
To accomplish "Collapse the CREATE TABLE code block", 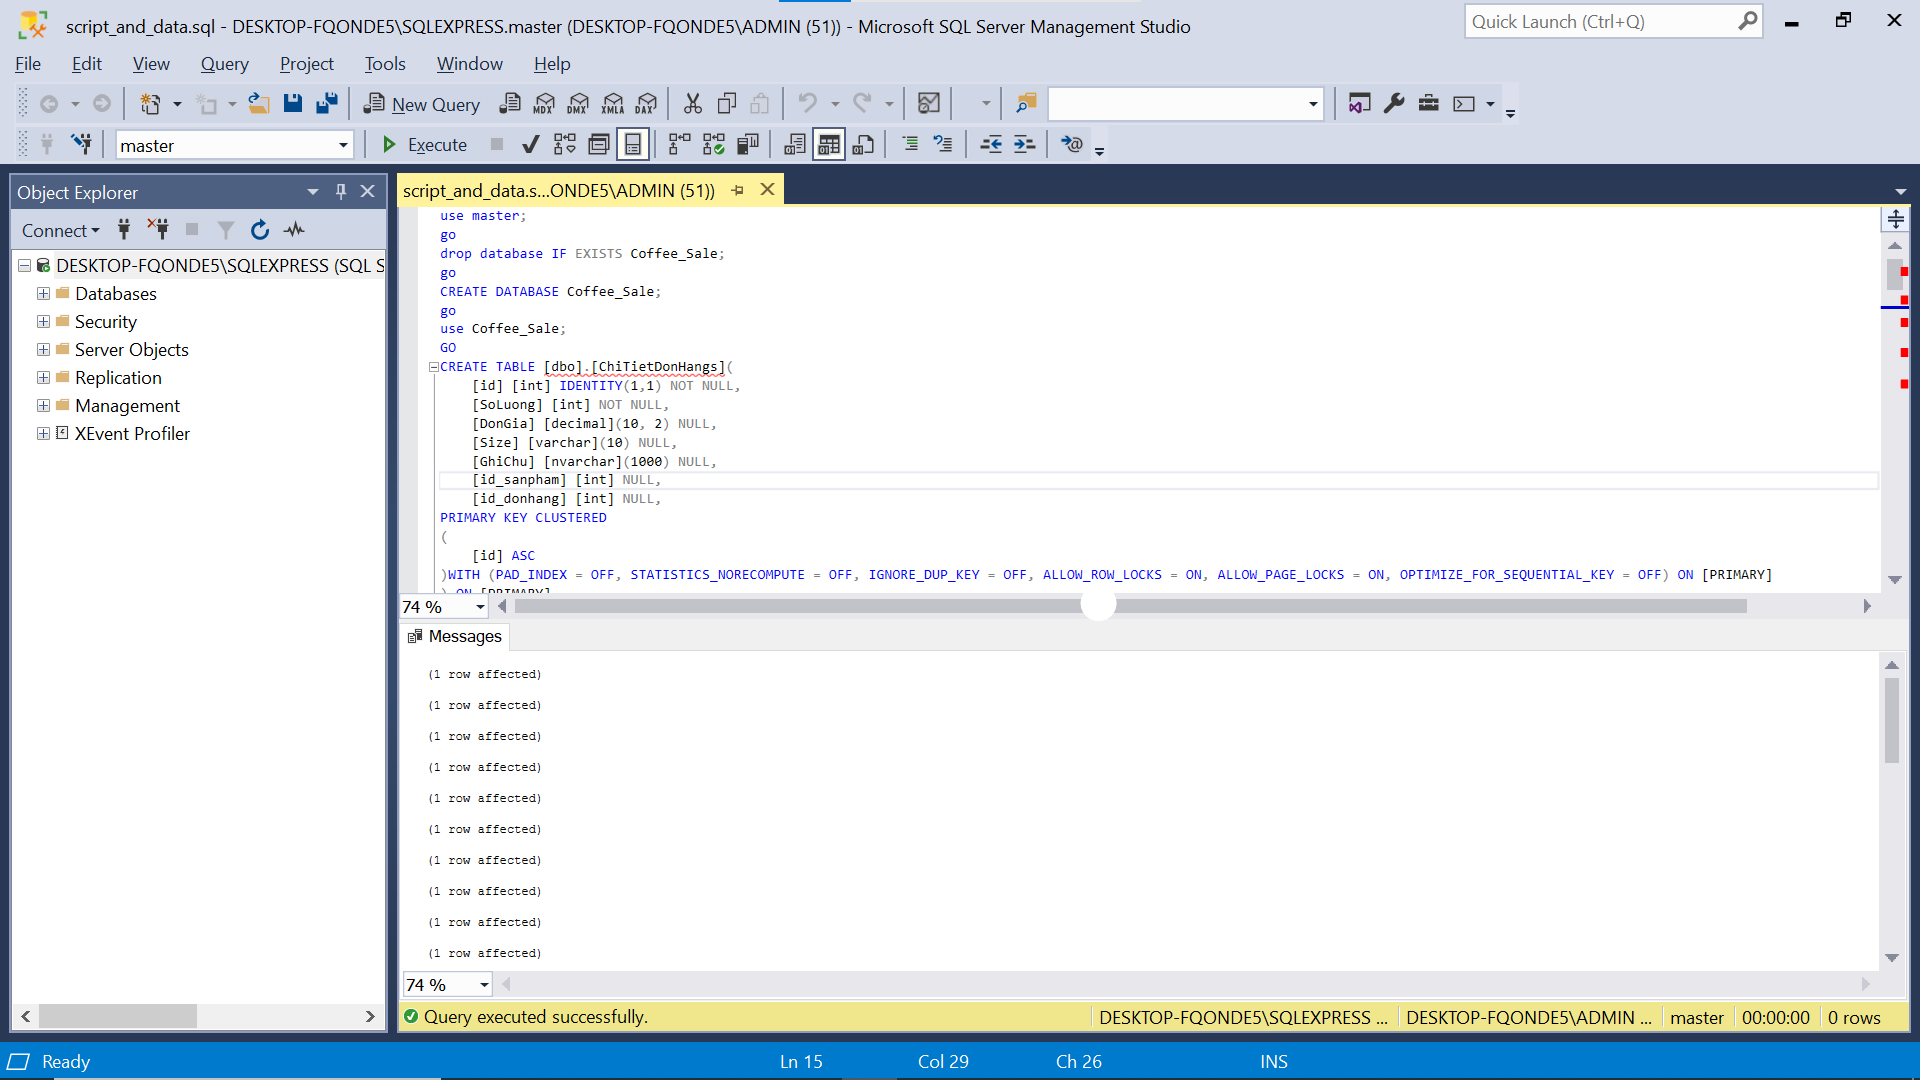I will [434, 367].
